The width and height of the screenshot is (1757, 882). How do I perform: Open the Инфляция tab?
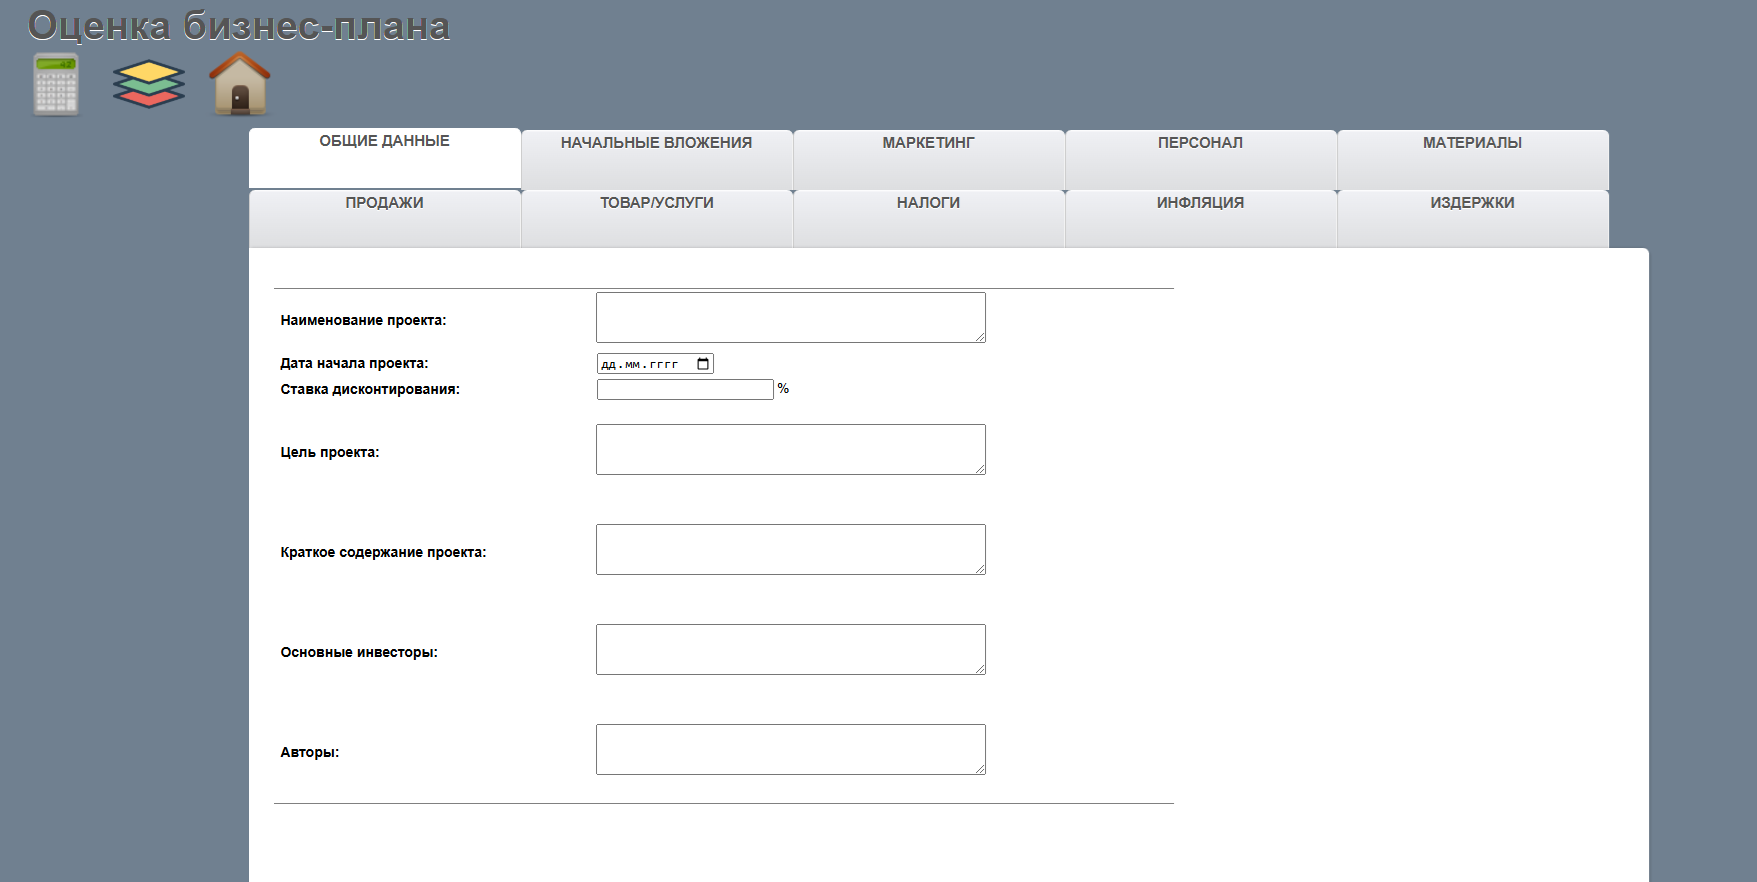1200,203
